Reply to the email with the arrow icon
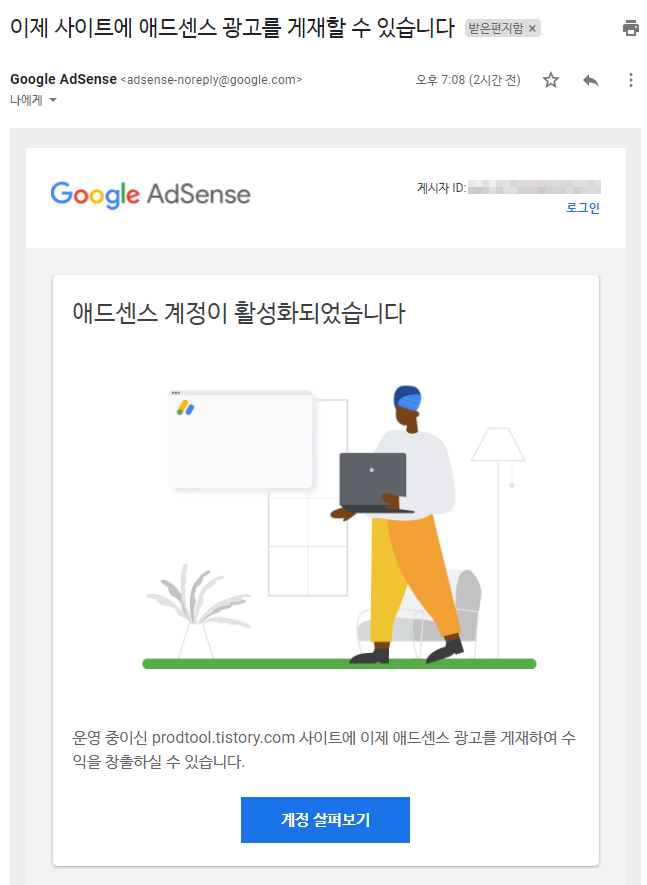 pyautogui.click(x=591, y=80)
